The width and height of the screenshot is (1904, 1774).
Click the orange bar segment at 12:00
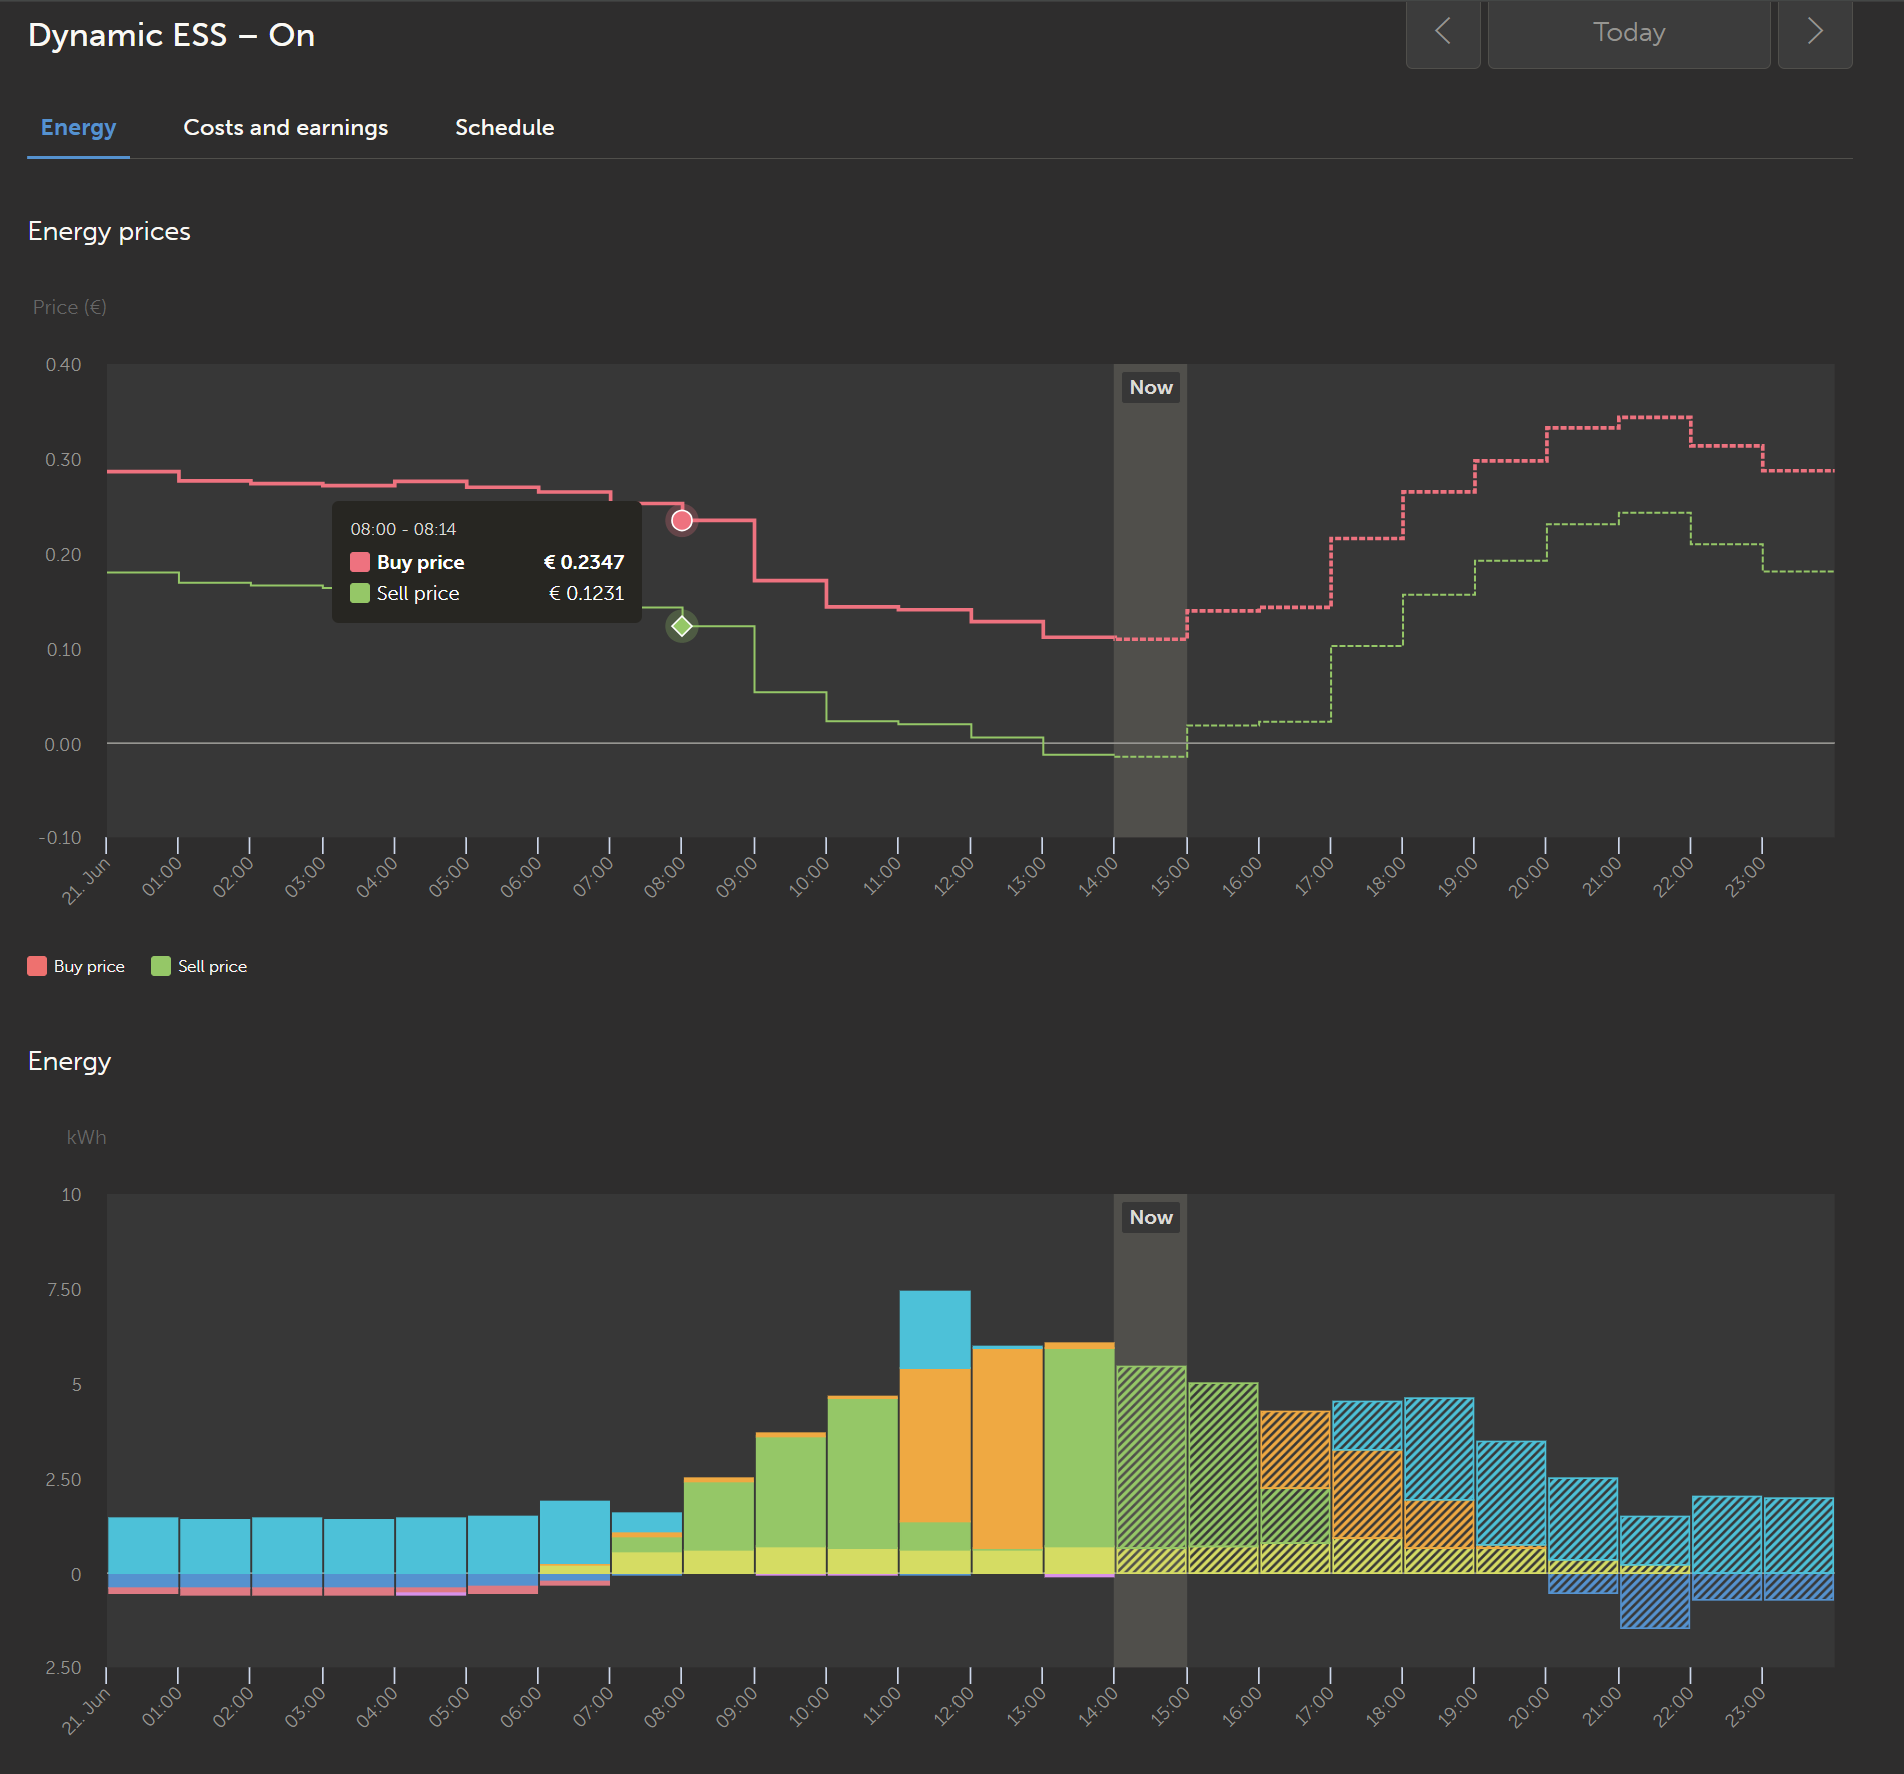pyautogui.click(x=1006, y=1448)
